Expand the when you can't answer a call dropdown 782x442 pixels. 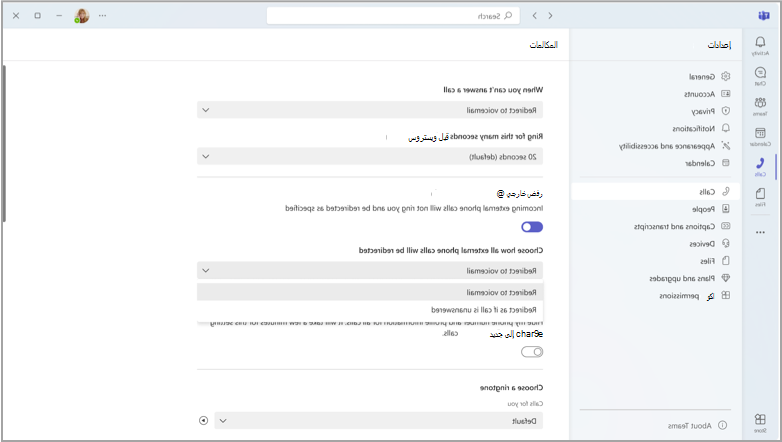click(x=370, y=110)
